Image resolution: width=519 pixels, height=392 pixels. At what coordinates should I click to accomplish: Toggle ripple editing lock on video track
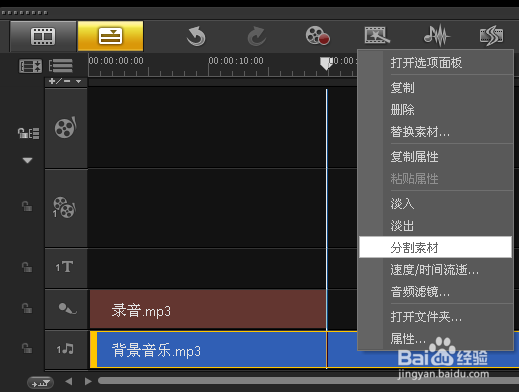(x=28, y=133)
